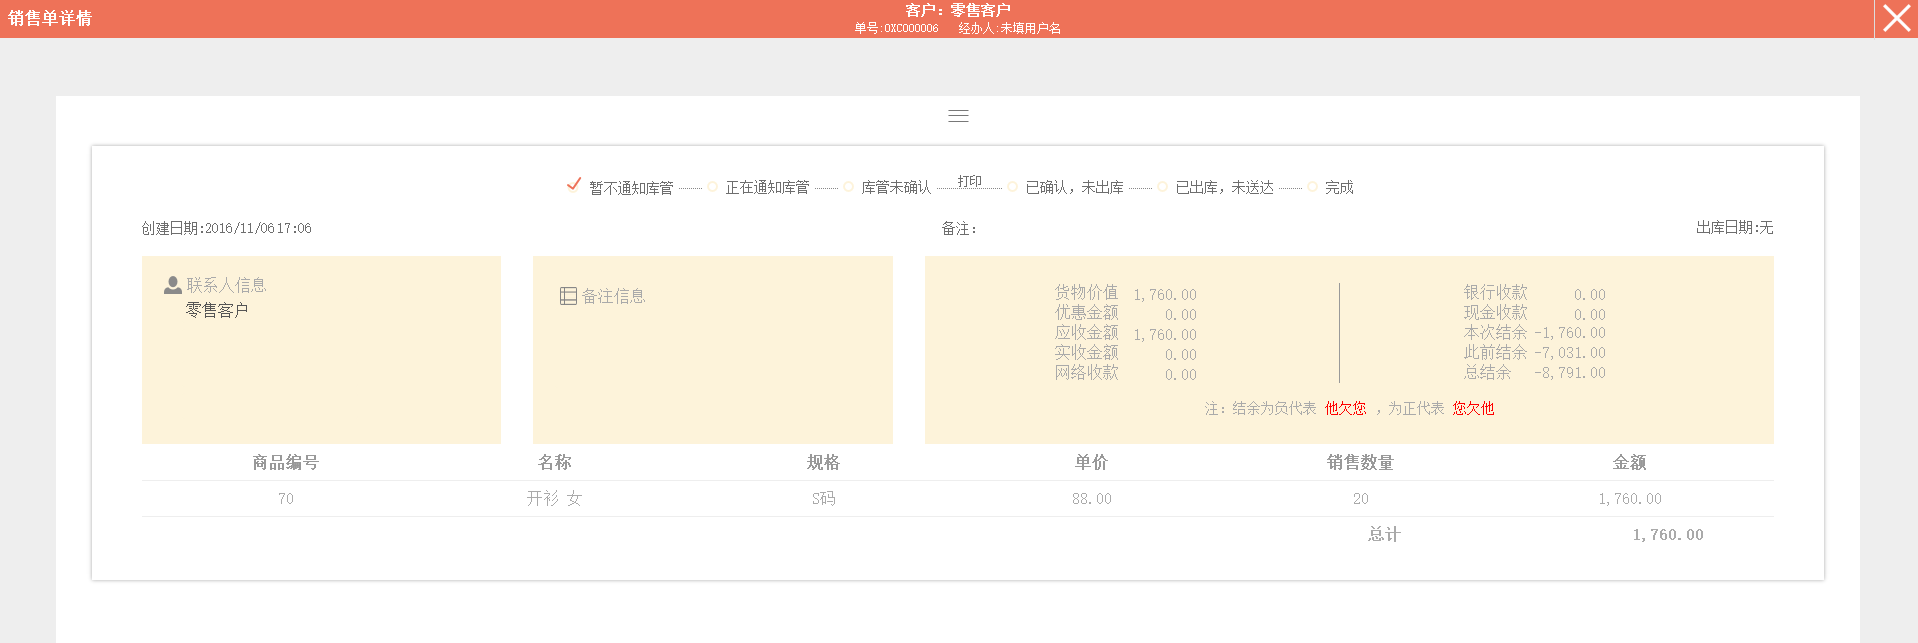Select the 正在通知库管 status circle
The width and height of the screenshot is (1918, 643).
click(x=713, y=187)
